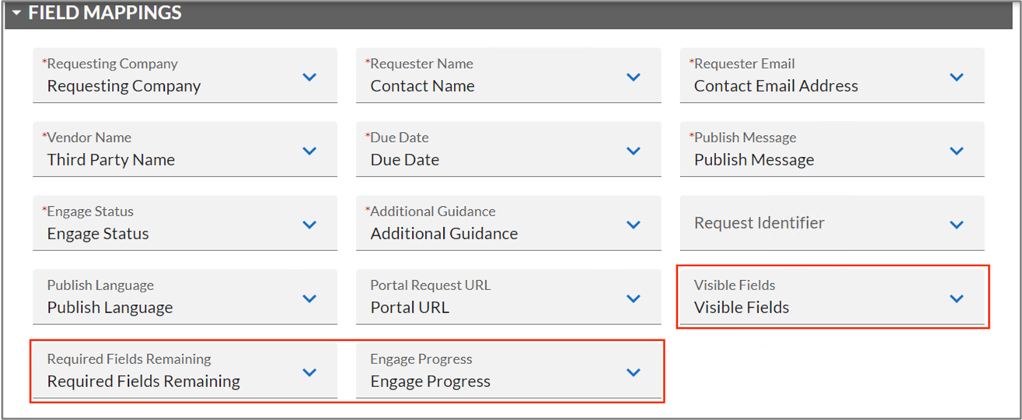
Task: Expand the Requester Name dropdown arrow
Action: click(x=633, y=77)
